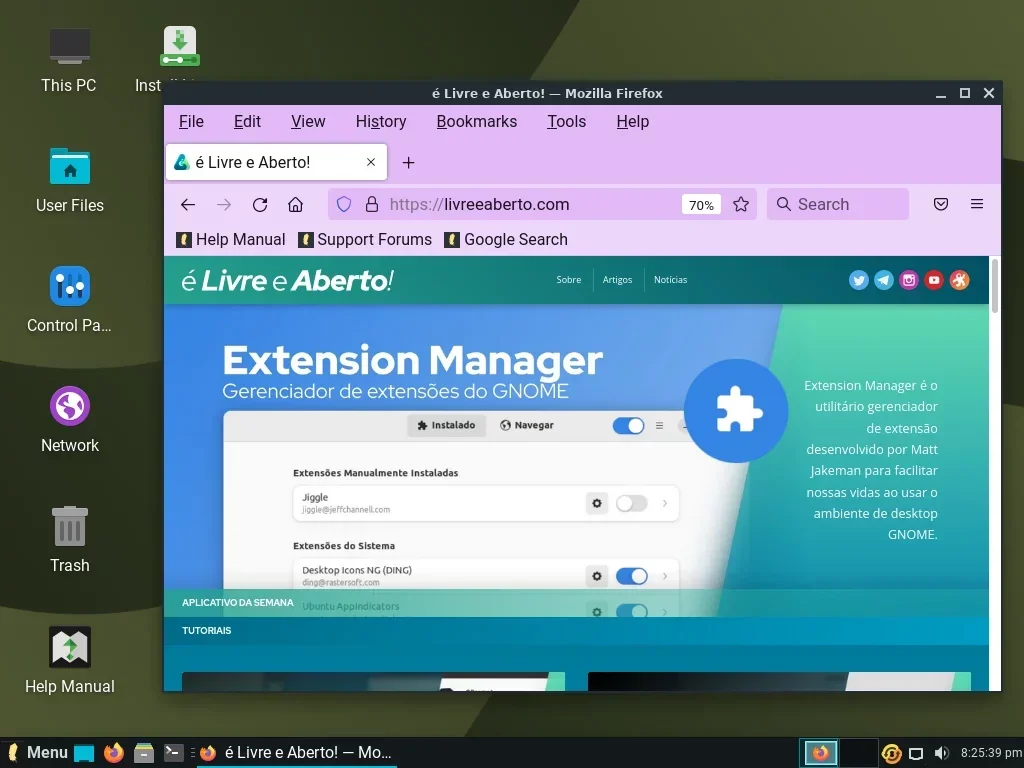Click the é Livre e Aberto! site logo
This screenshot has width=1024, height=768.
click(x=287, y=281)
